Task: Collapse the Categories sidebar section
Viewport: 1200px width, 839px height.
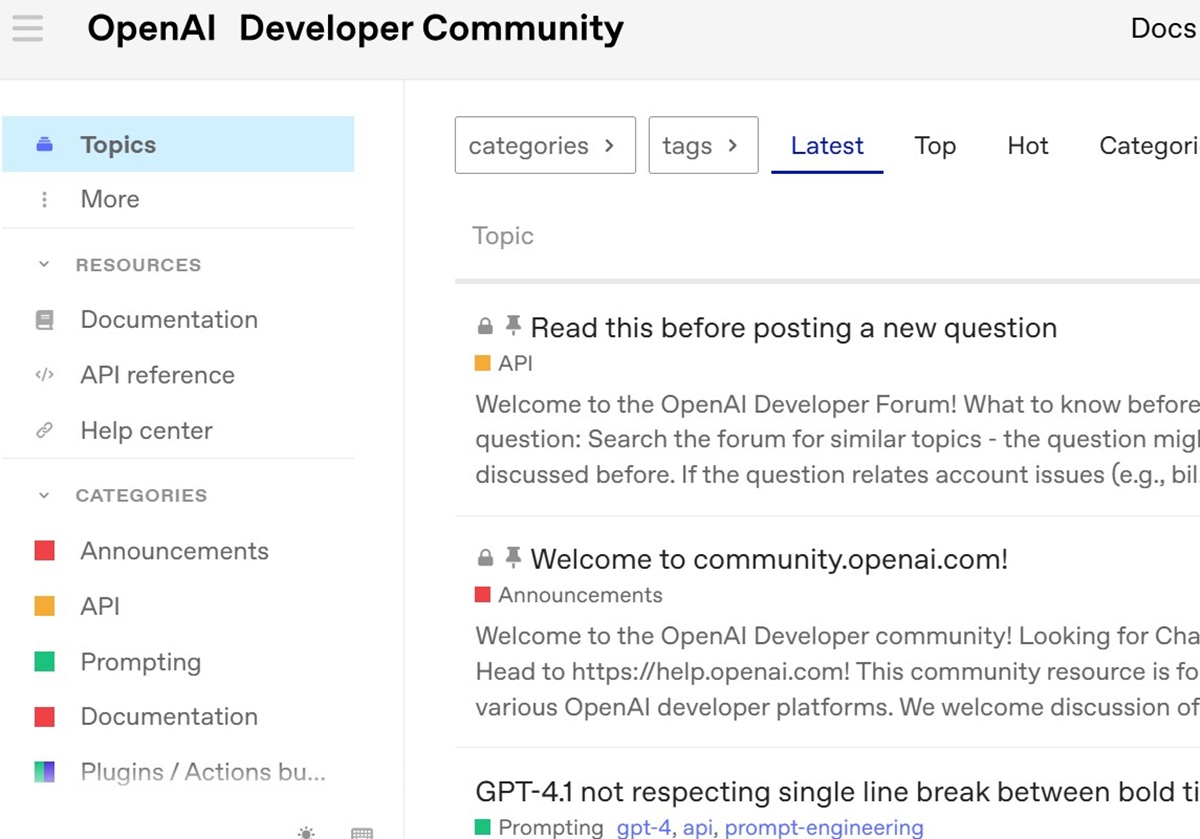Action: (x=44, y=495)
